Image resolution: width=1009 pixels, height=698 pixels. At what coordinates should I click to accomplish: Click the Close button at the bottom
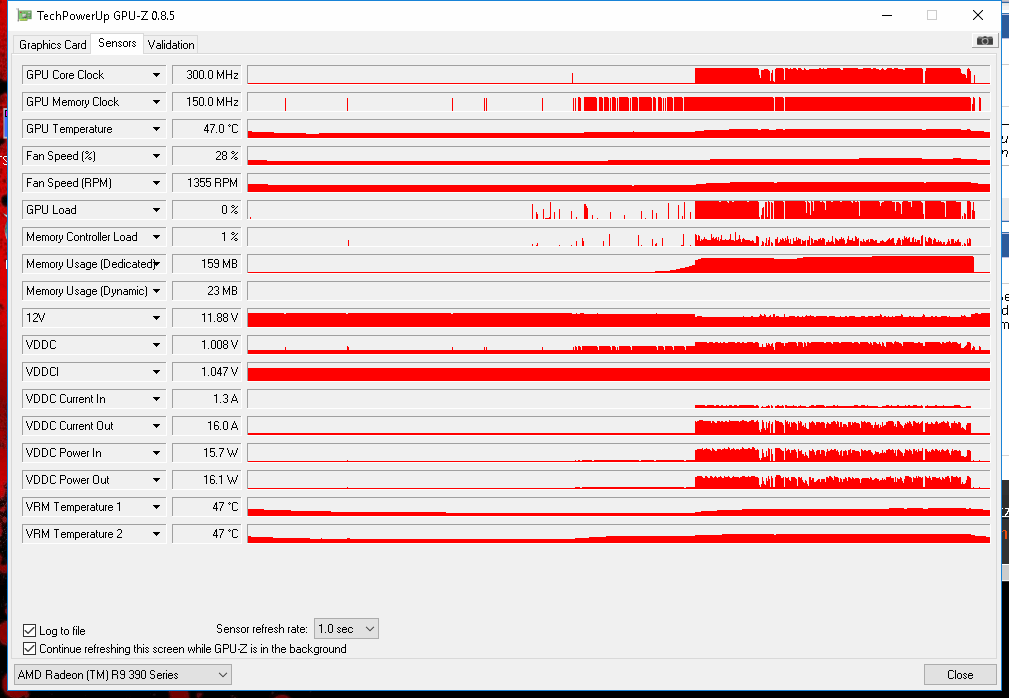[959, 674]
